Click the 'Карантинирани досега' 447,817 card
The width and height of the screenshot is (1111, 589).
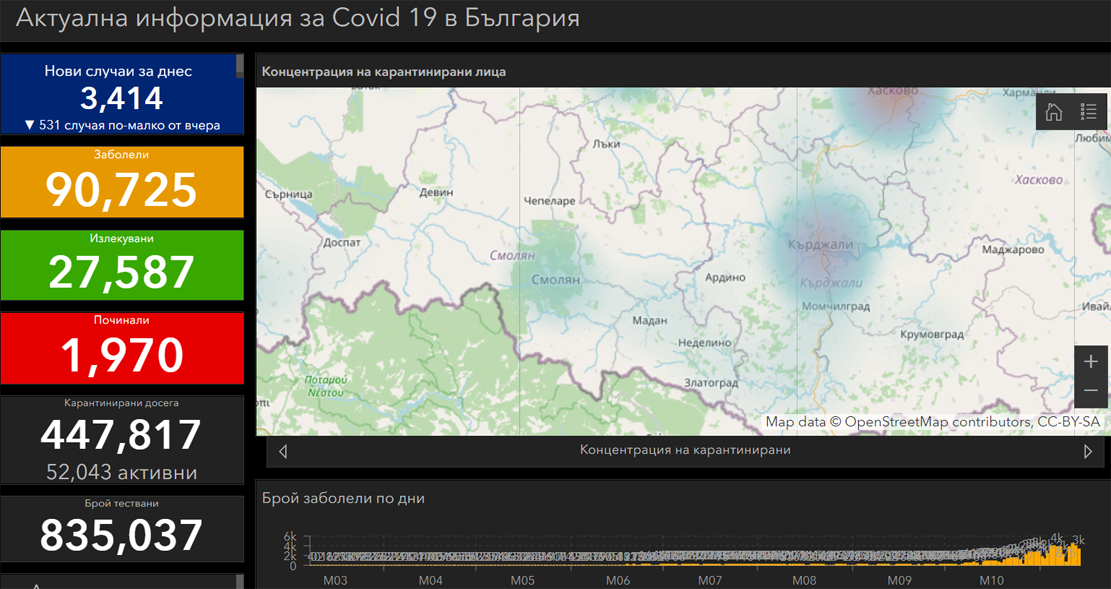click(x=122, y=439)
